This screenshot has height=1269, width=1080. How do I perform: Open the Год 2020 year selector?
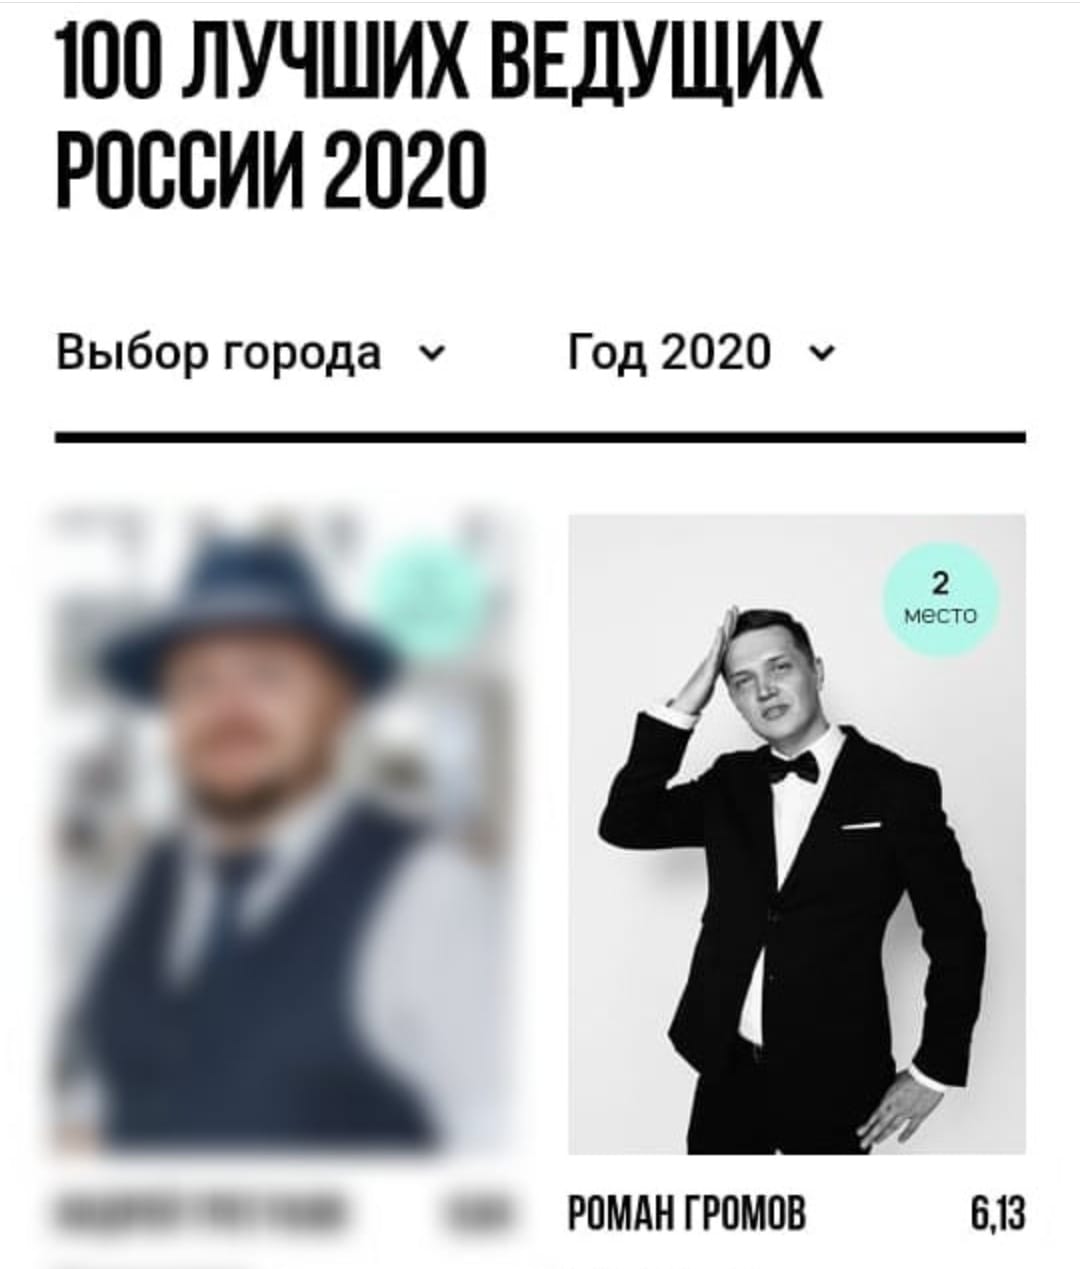(700, 353)
